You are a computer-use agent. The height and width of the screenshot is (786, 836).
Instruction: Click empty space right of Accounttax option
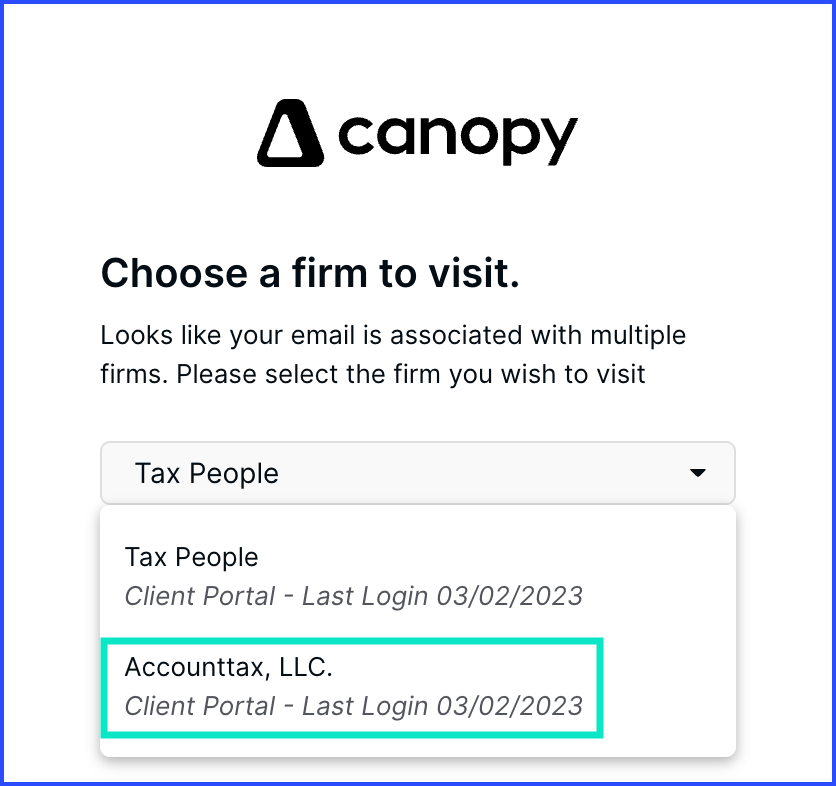[669, 687]
